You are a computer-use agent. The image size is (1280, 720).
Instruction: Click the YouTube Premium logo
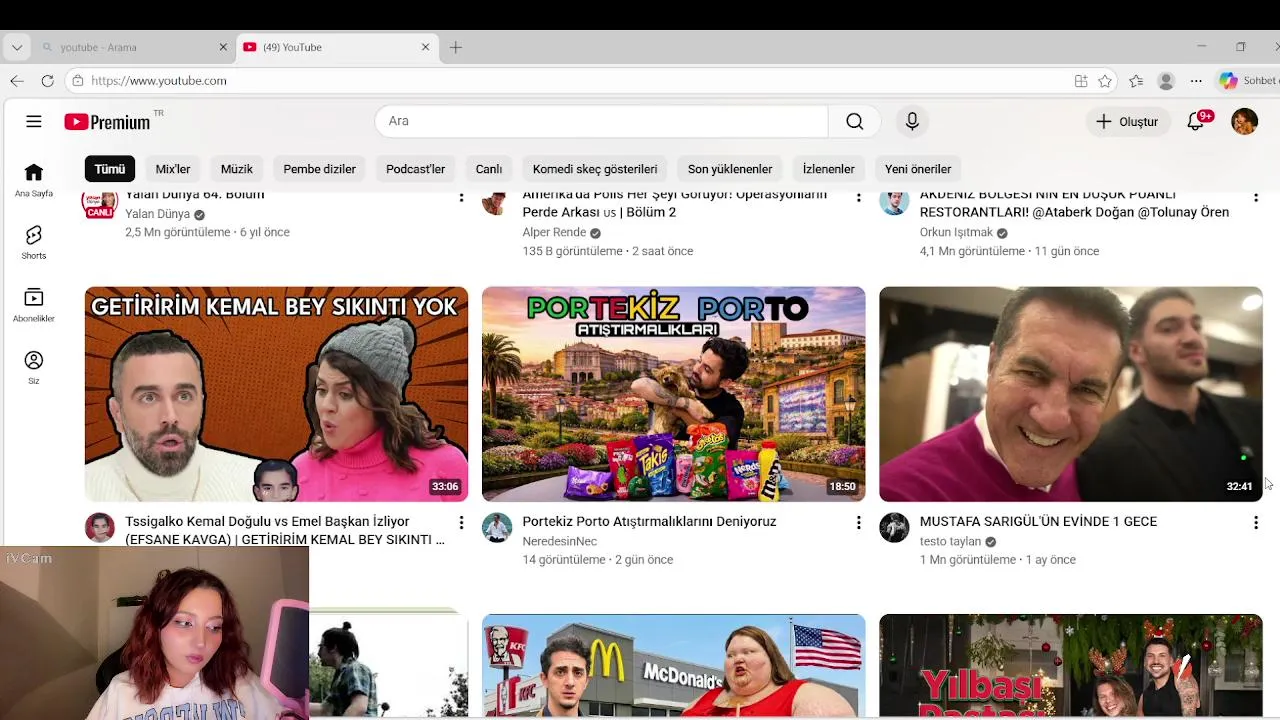pos(108,122)
